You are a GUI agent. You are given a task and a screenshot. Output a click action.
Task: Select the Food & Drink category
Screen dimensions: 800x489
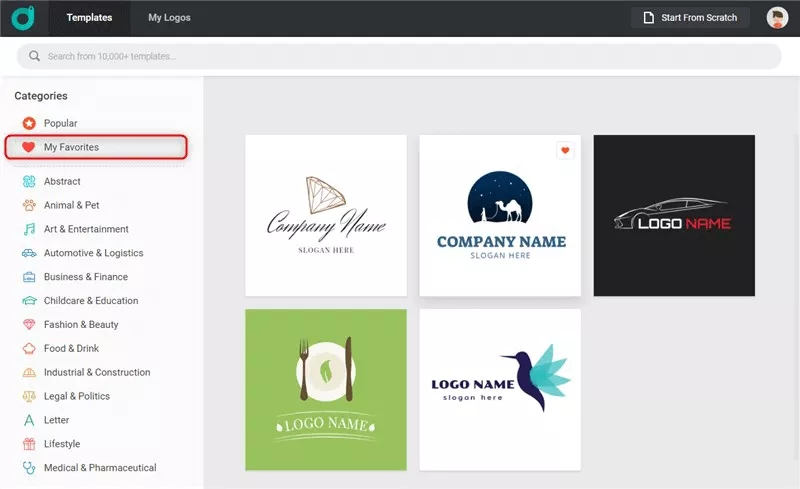pyautogui.click(x=71, y=349)
